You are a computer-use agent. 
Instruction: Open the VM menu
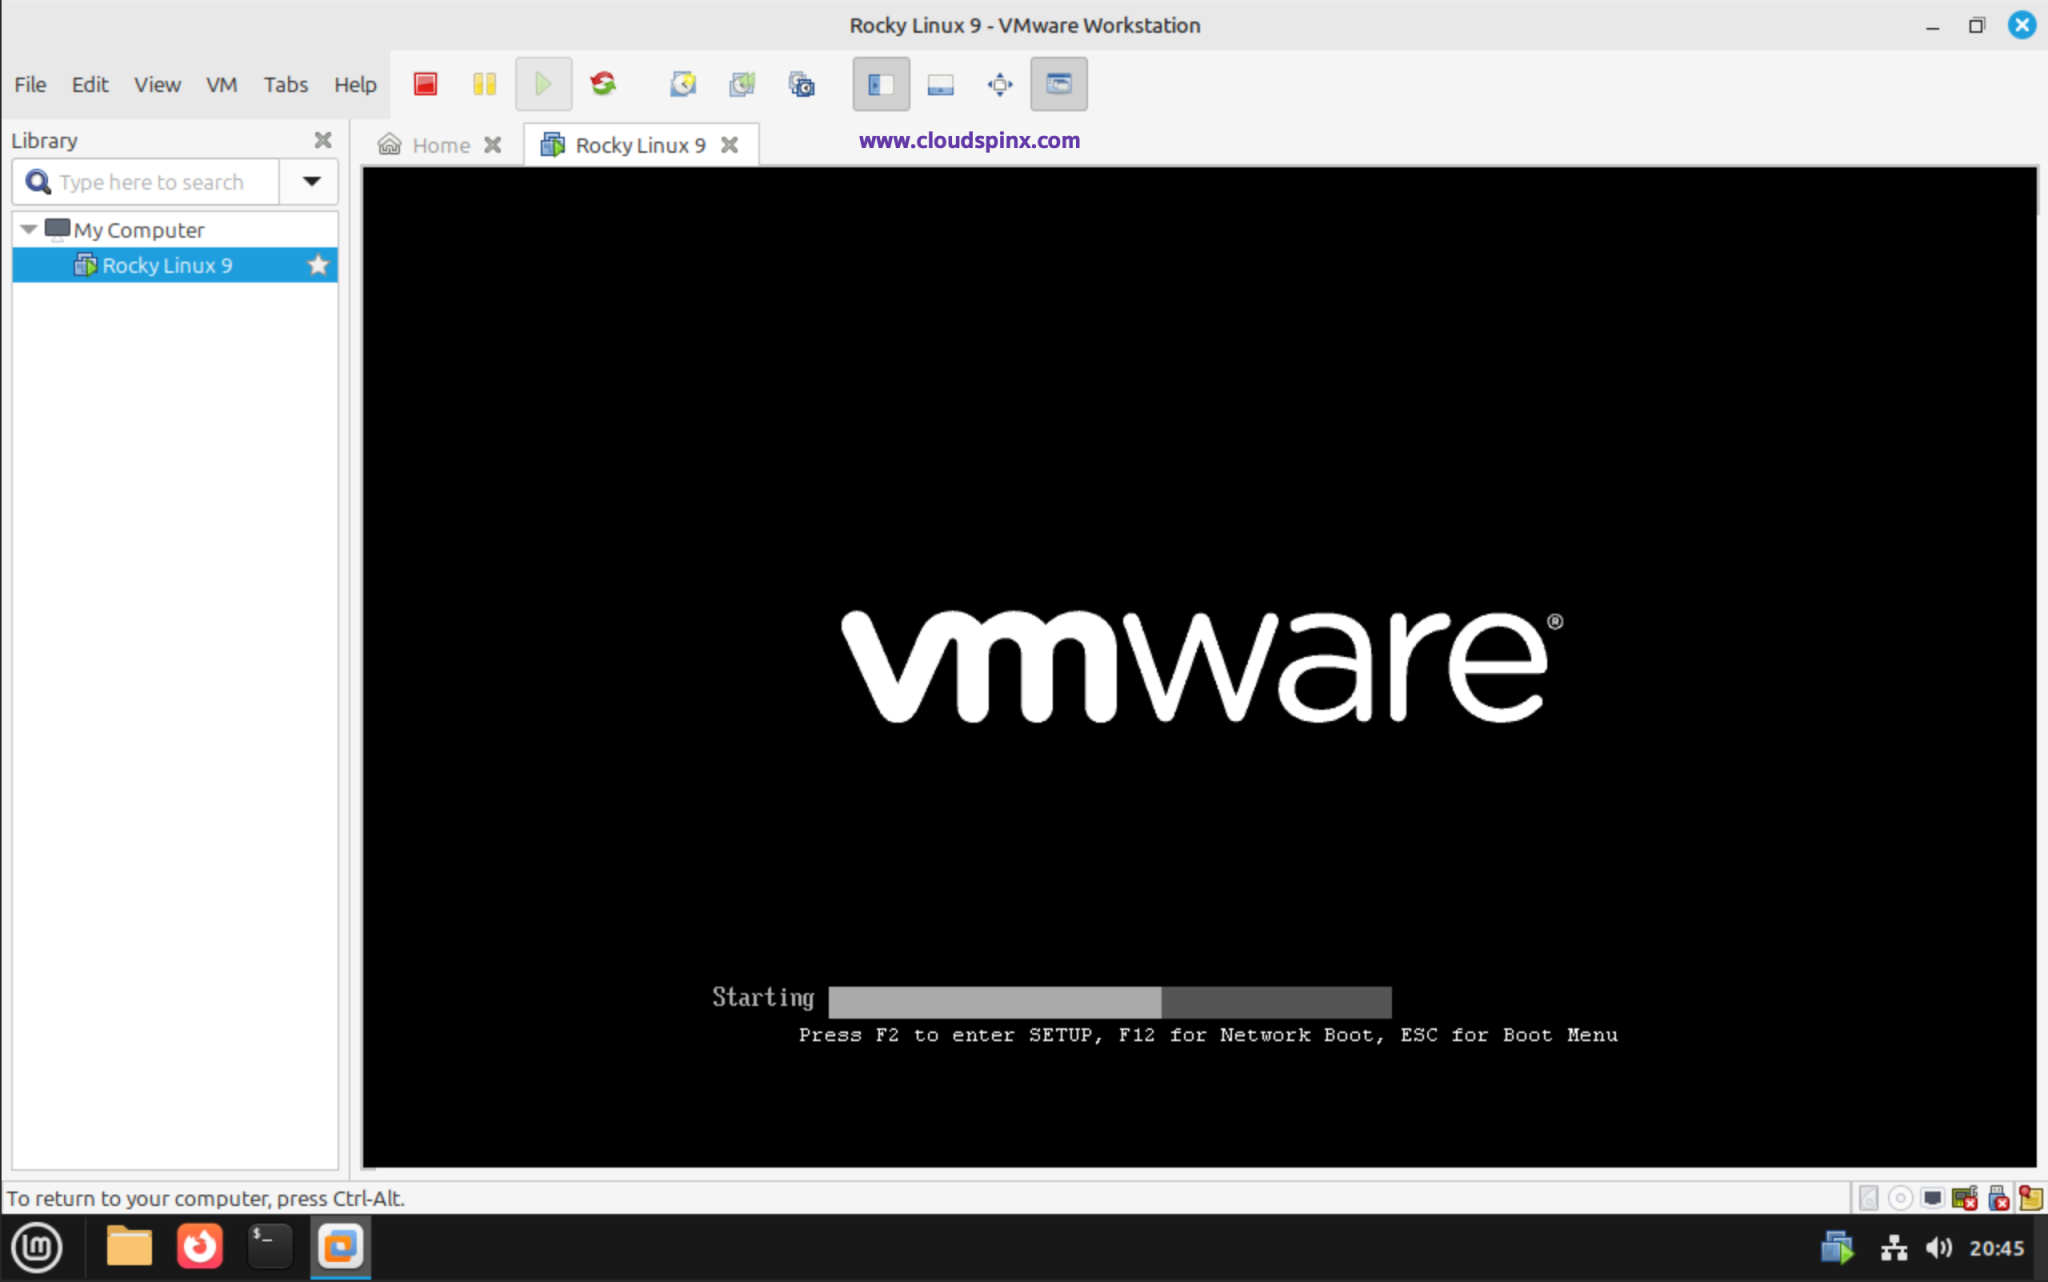(222, 84)
